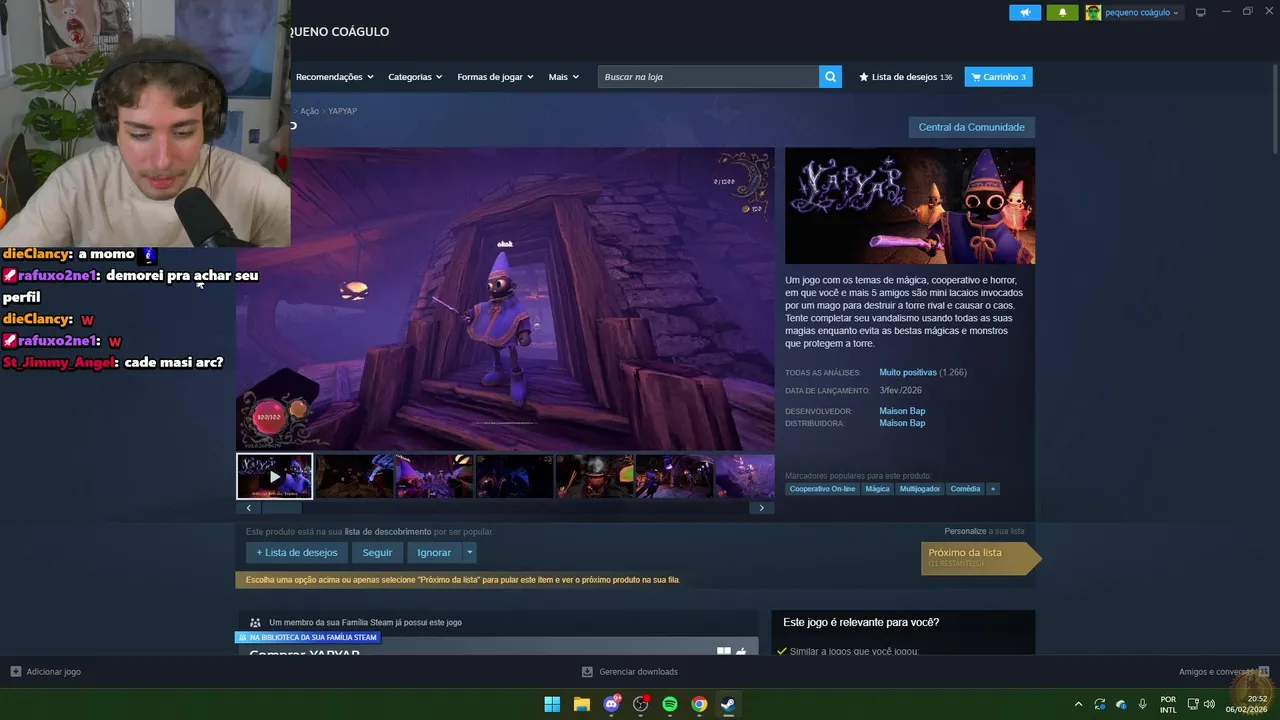Click the media strip left arrow

click(x=249, y=508)
